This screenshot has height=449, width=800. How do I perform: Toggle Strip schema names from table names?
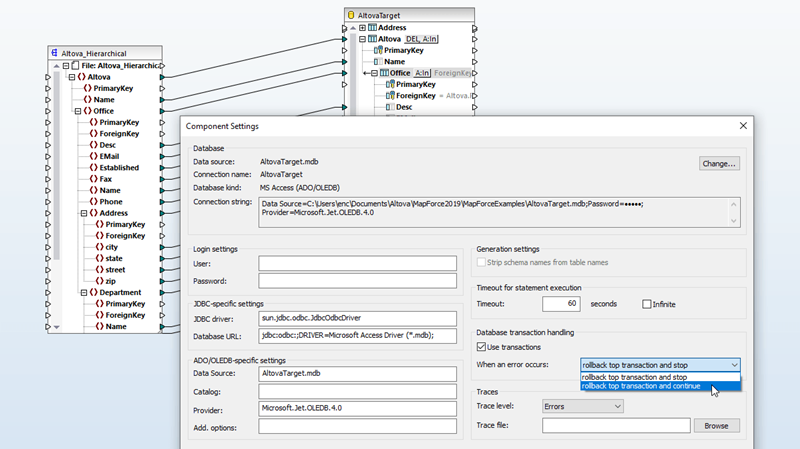(482, 263)
